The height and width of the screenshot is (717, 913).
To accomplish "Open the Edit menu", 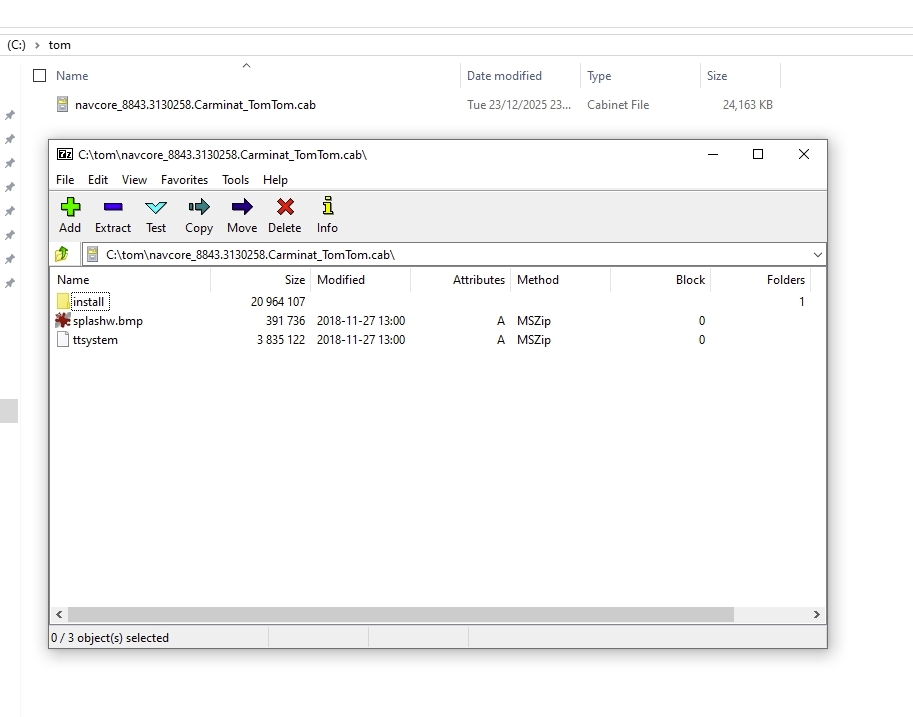I will point(98,180).
